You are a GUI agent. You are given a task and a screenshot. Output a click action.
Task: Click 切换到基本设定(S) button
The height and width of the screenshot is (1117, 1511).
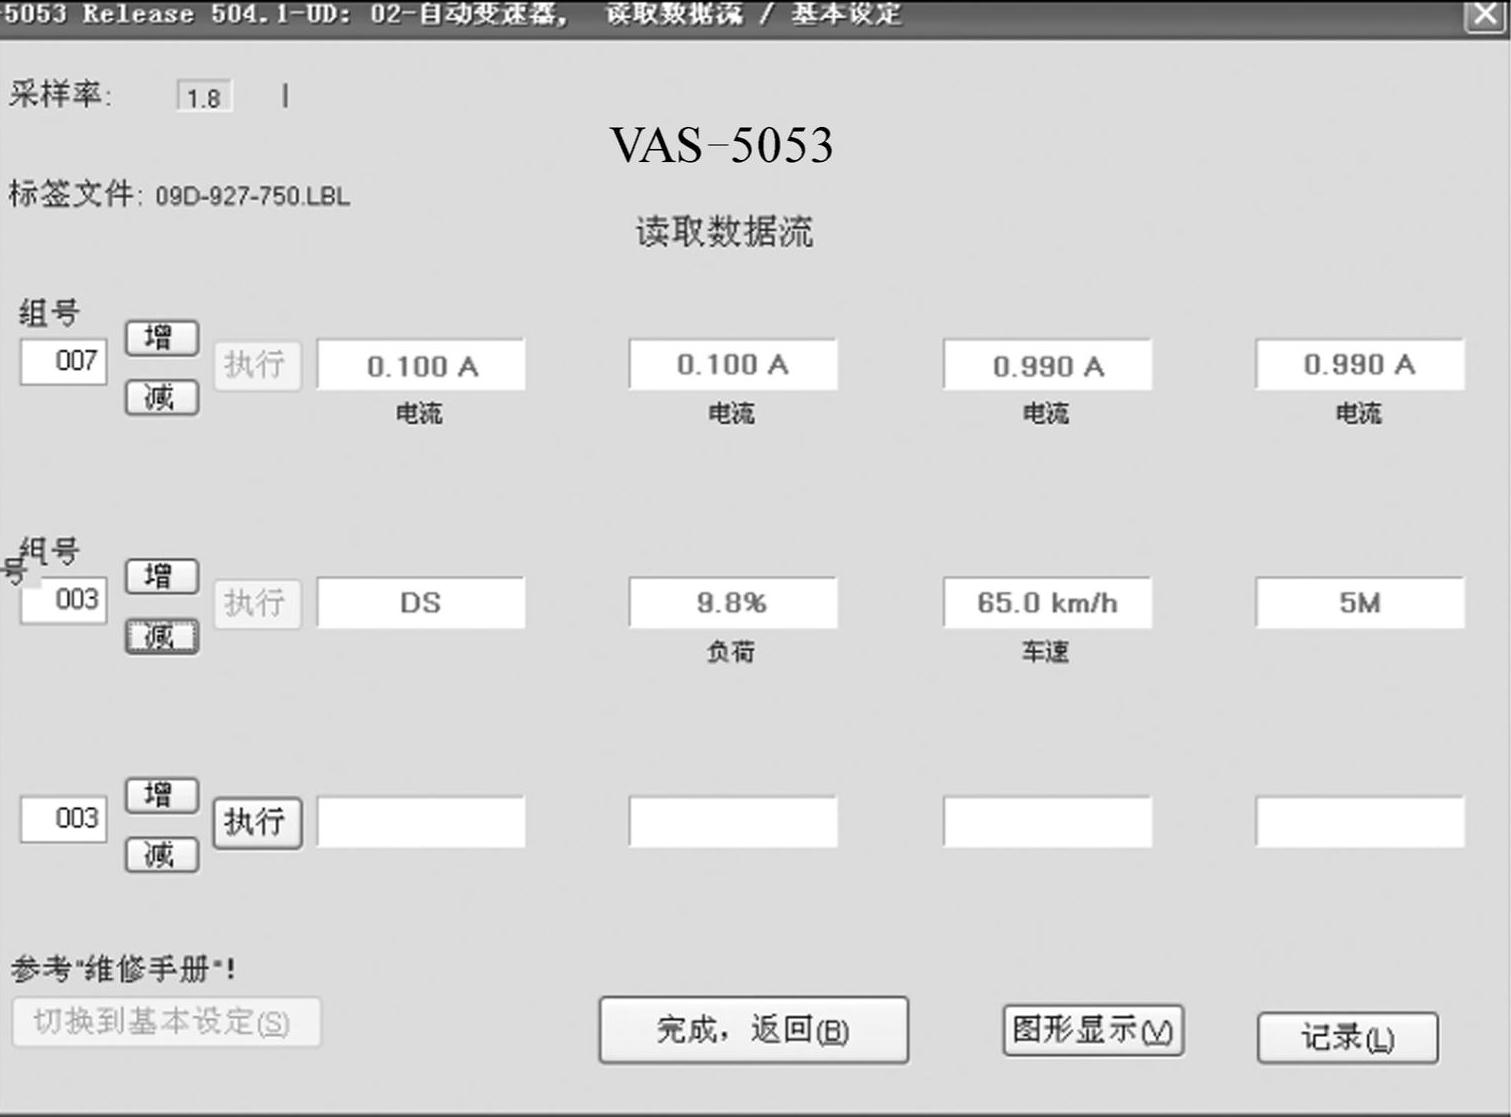click(x=167, y=1022)
